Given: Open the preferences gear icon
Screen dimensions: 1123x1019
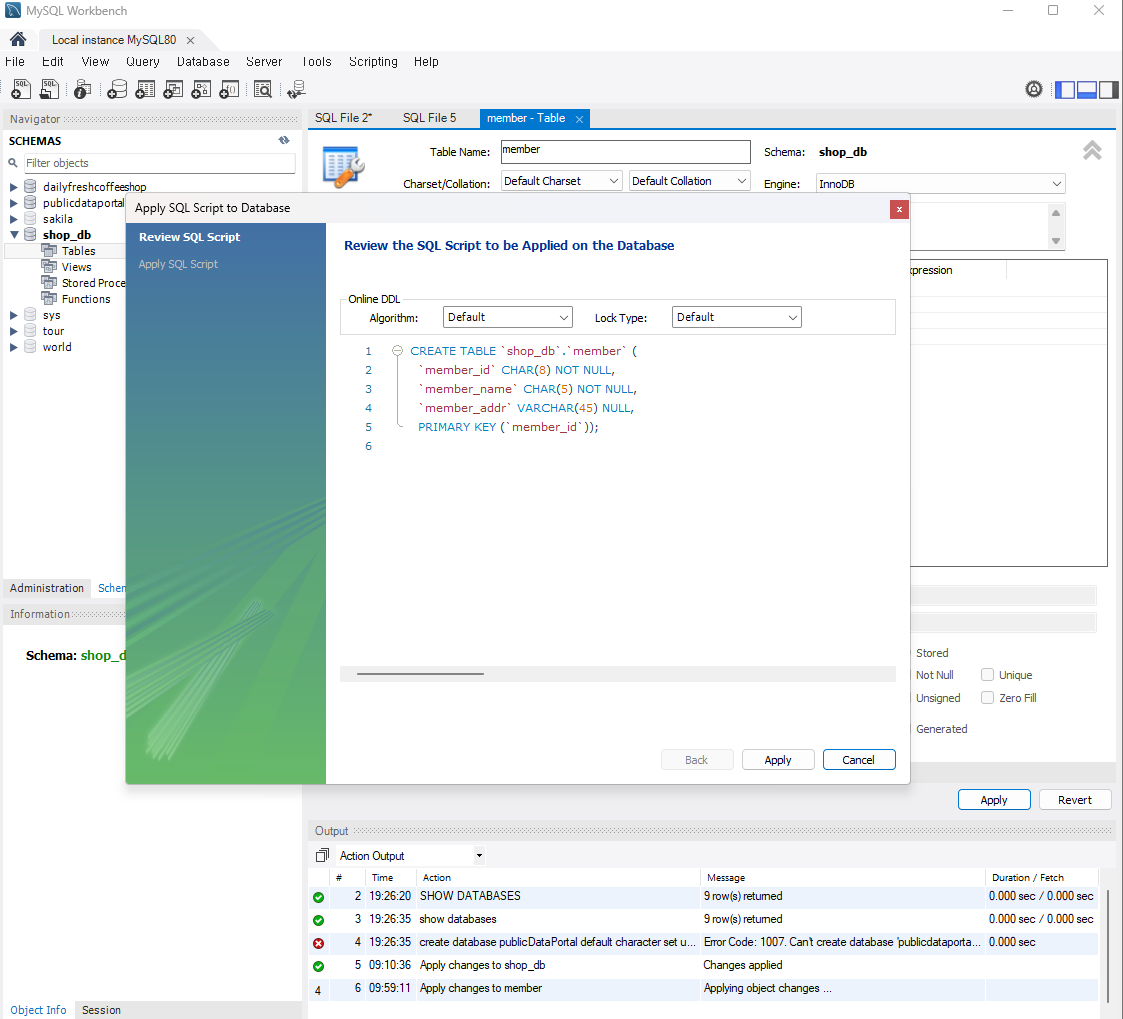Looking at the screenshot, I should point(1033,89).
